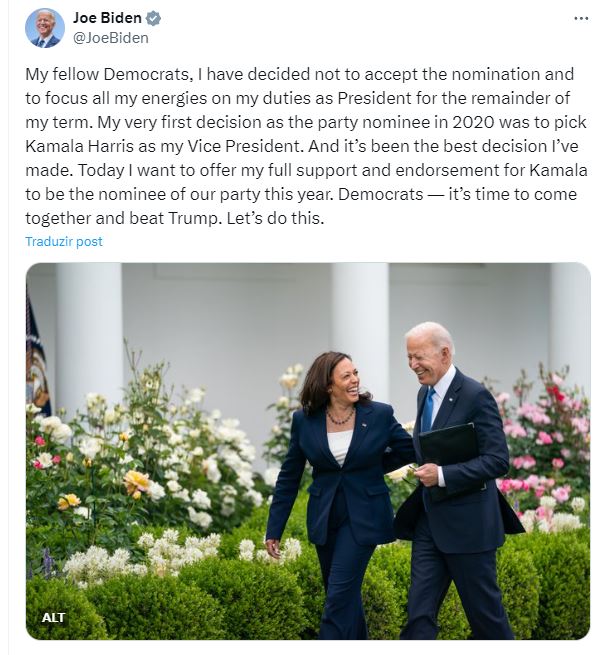Click Joe Biden's face in the photo
603x655 pixels.
[x=427, y=356]
